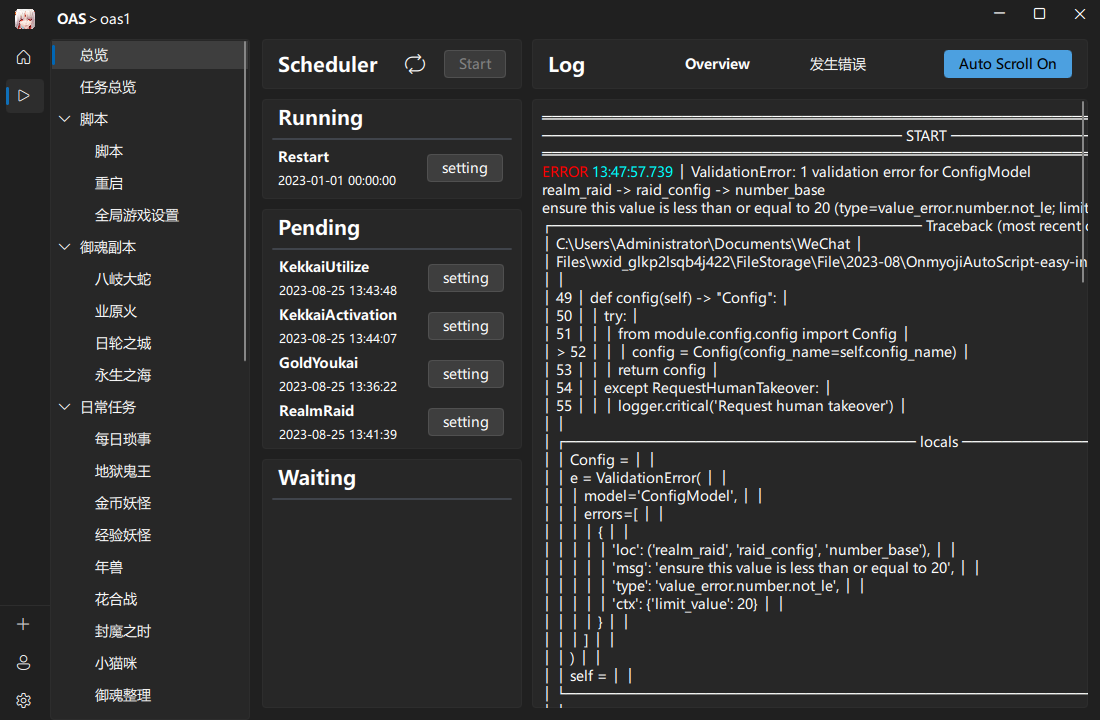
Task: Open setting for RealmRaid task
Action: tap(465, 421)
